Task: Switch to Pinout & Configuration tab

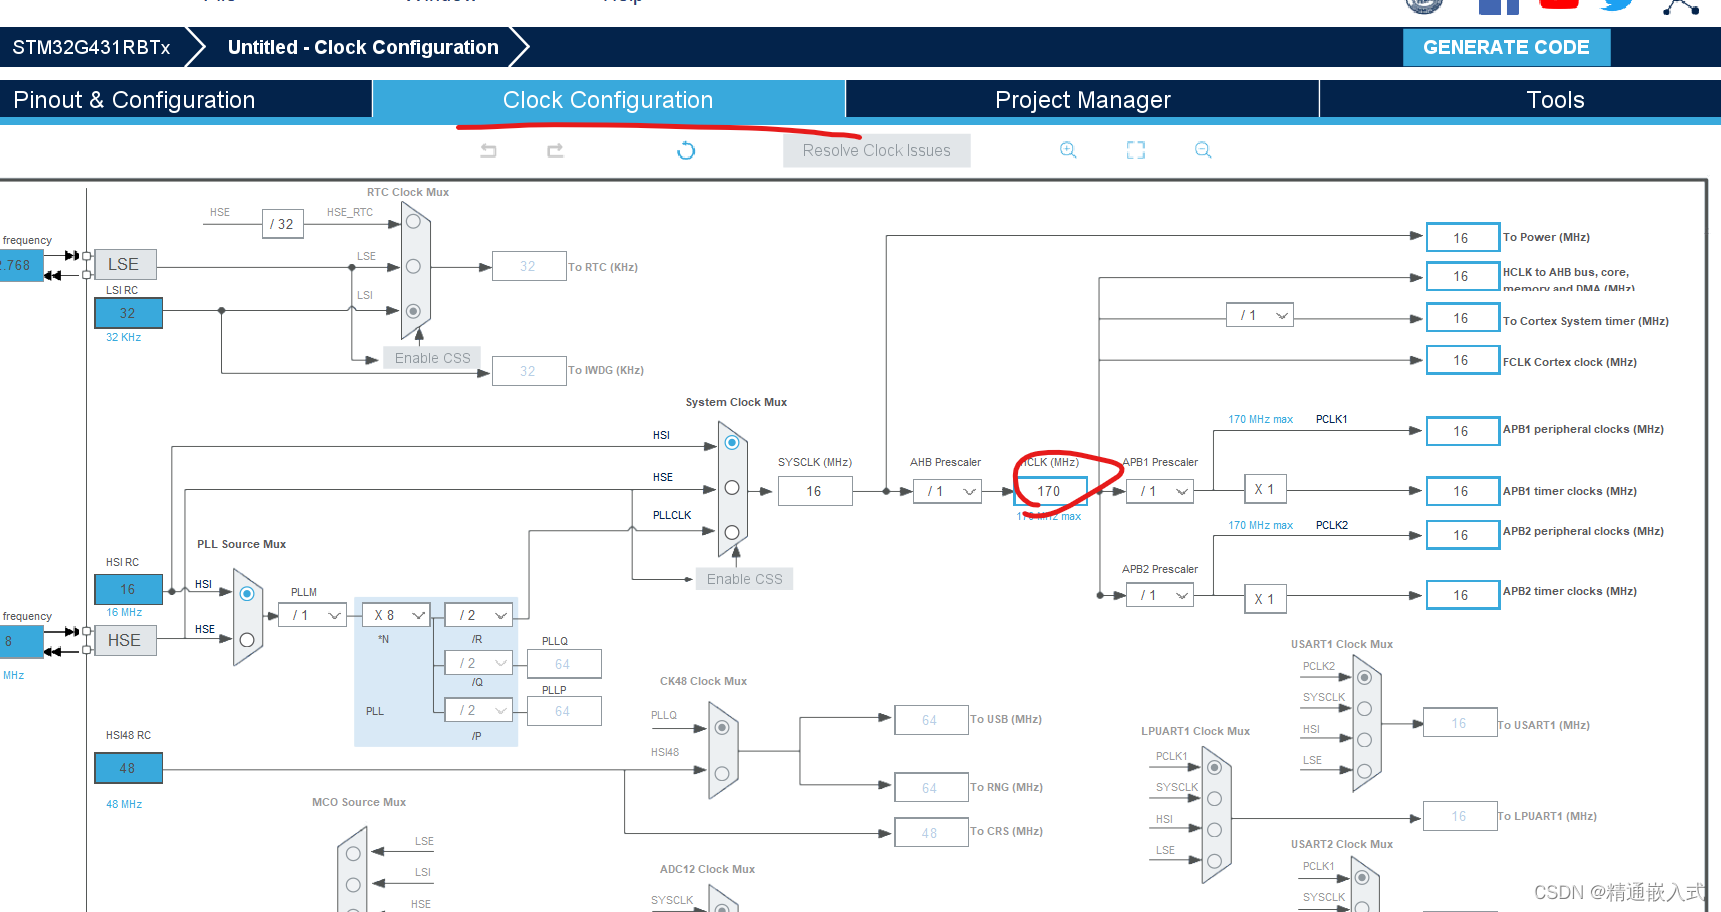Action: (x=186, y=100)
